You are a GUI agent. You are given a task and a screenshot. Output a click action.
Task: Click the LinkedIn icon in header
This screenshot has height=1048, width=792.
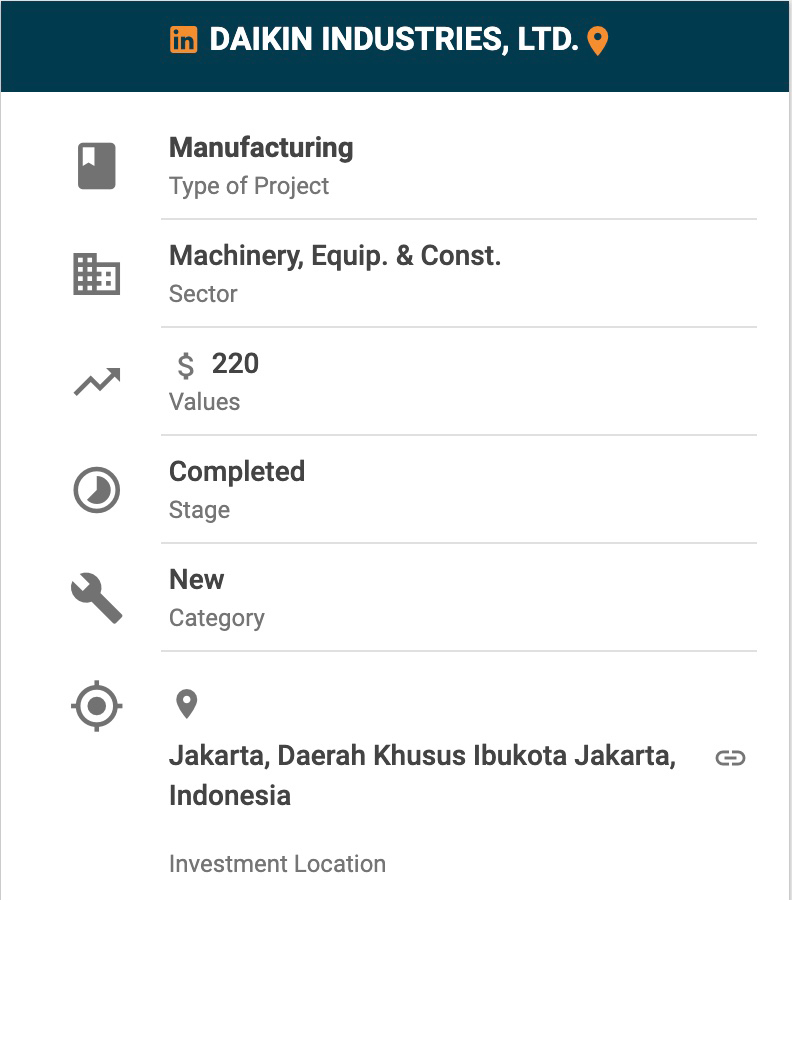[183, 40]
